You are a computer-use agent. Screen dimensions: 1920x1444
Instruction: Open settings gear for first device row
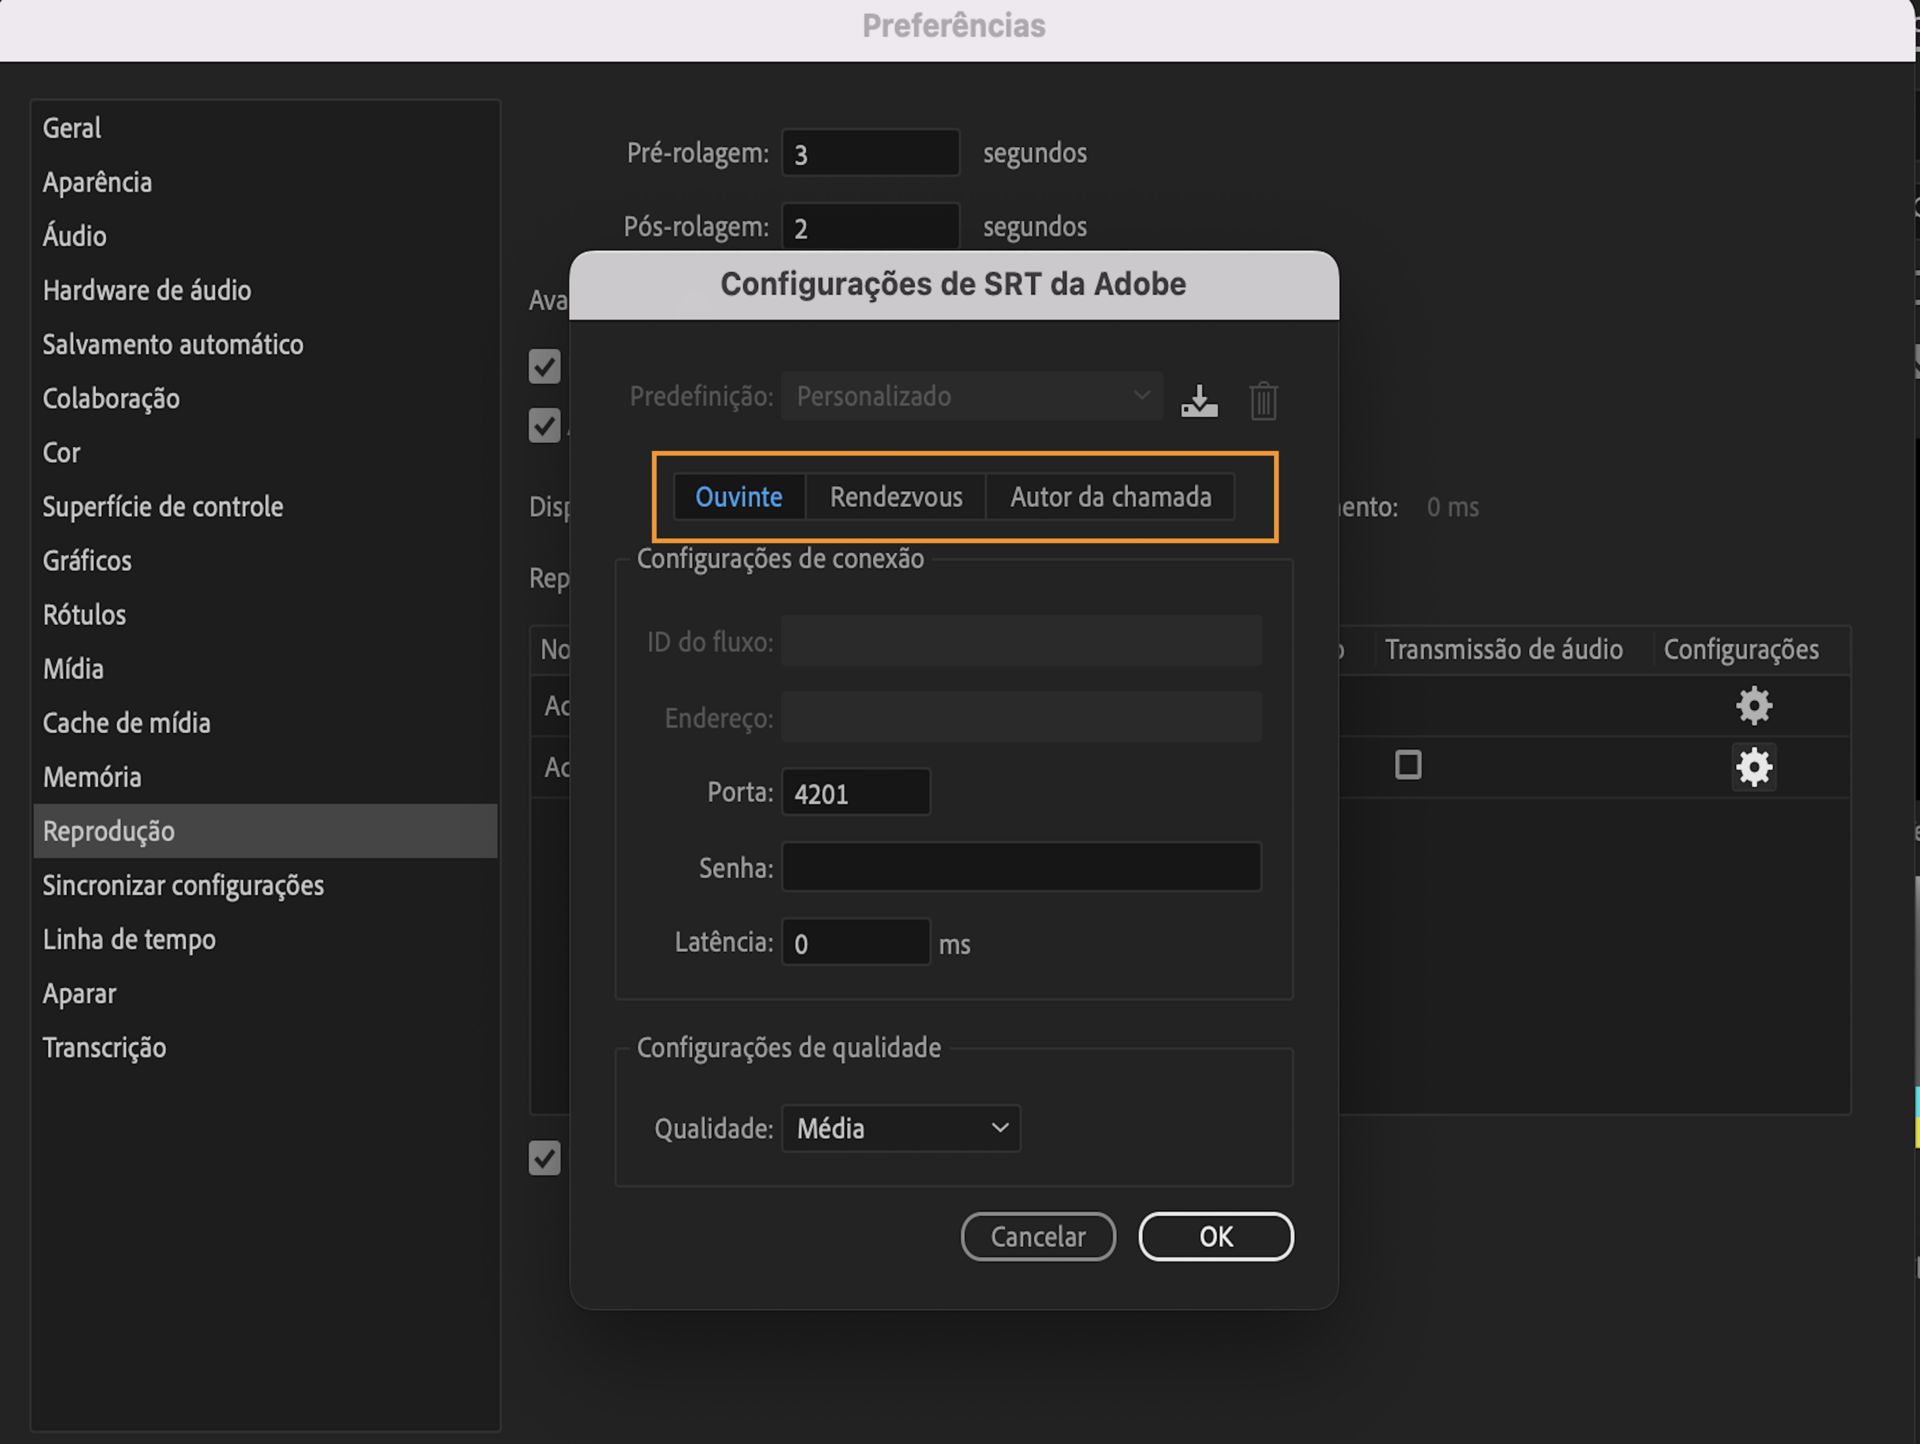1754,705
